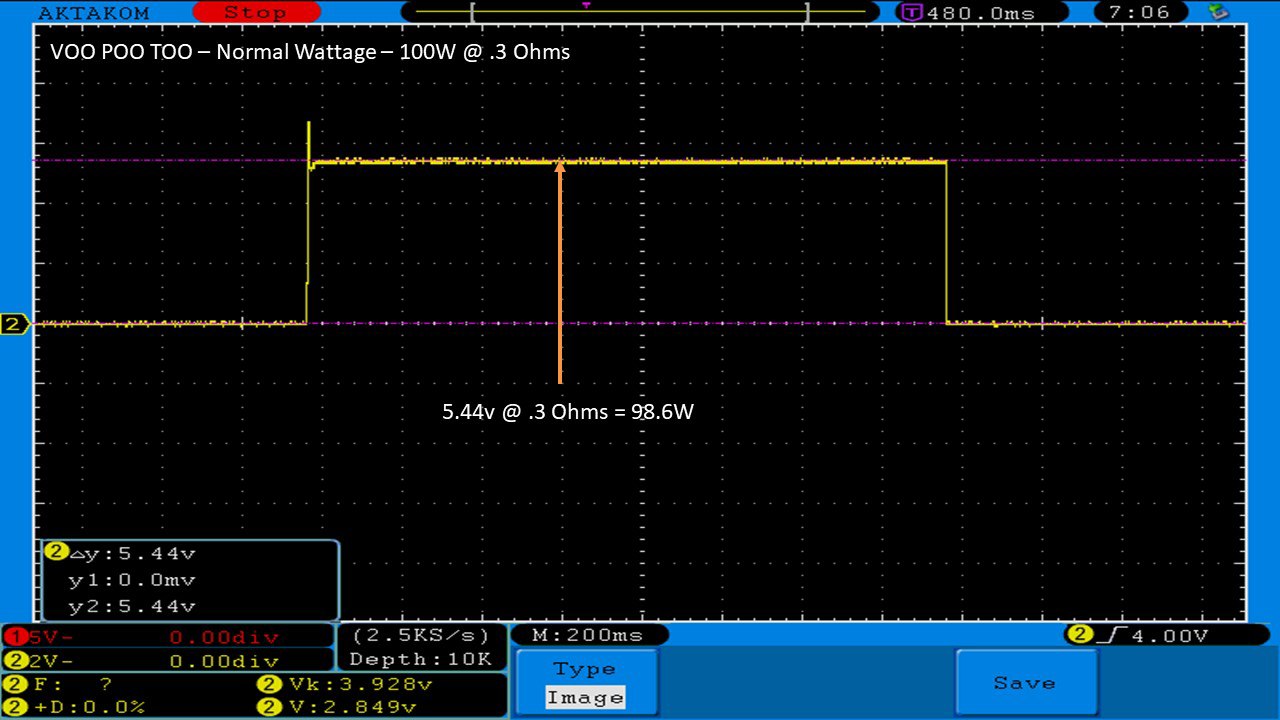Click the channel 2 ground marker on left edge
1280x720 pixels.
pos(14,324)
